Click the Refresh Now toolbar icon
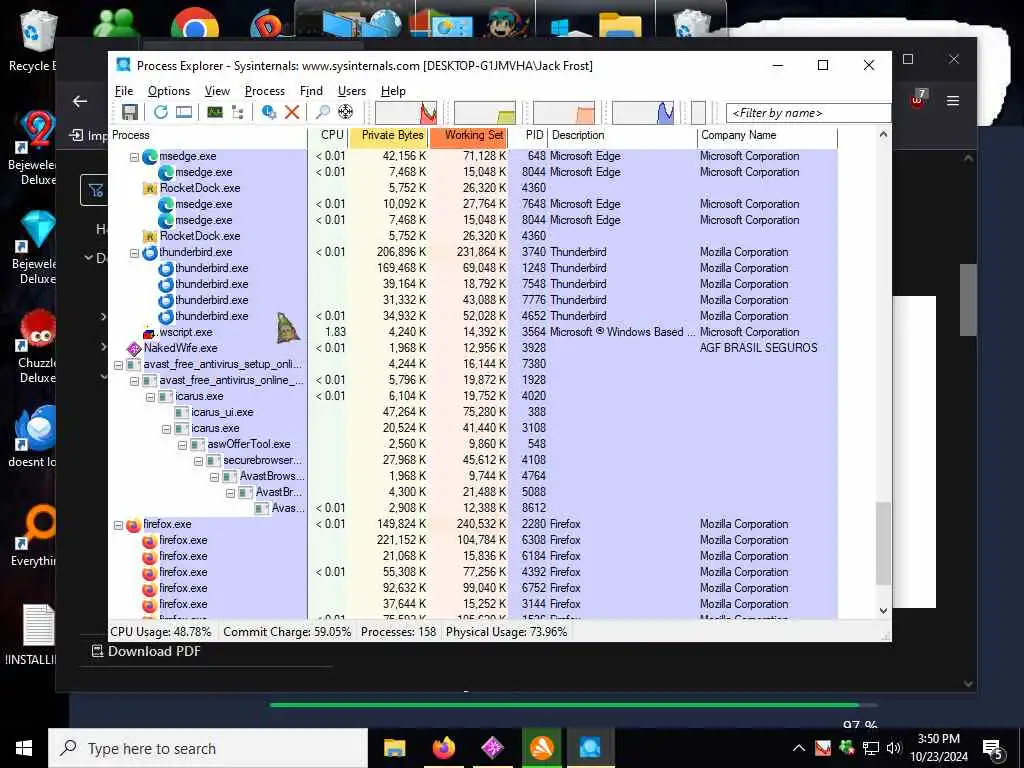 click(x=161, y=112)
